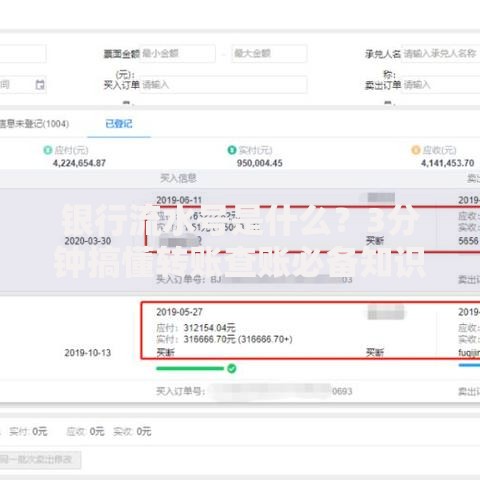Open the calendar date picker icon
Screen dimensions: 480x480
40,85
